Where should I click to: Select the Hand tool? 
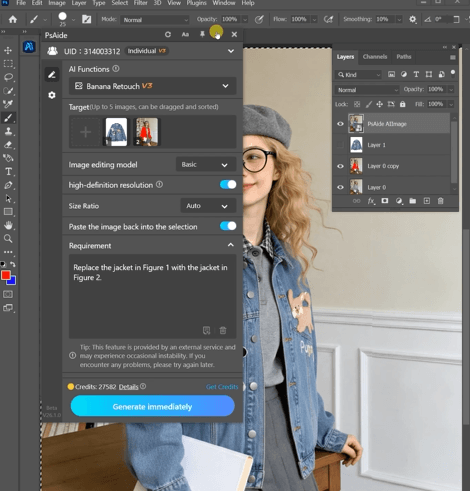click(x=8, y=225)
